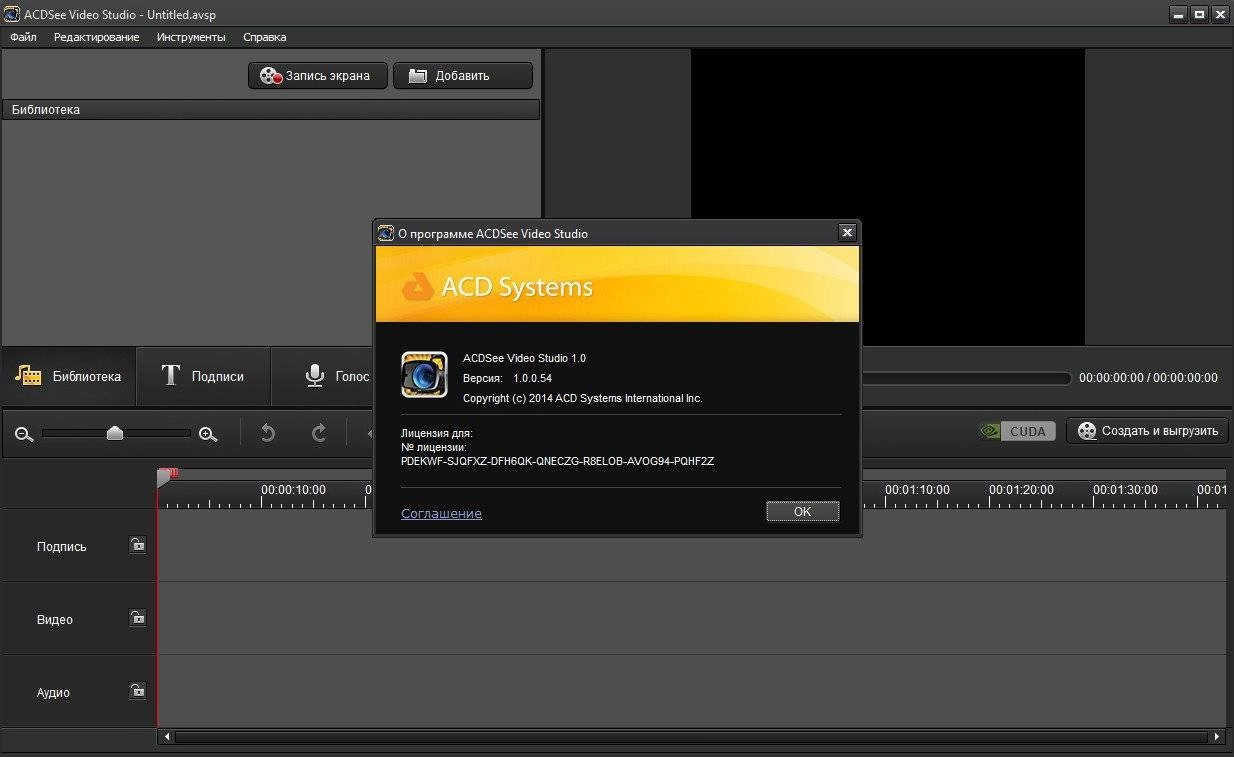Open the Редактирование menu
This screenshot has width=1234, height=757.
point(97,37)
